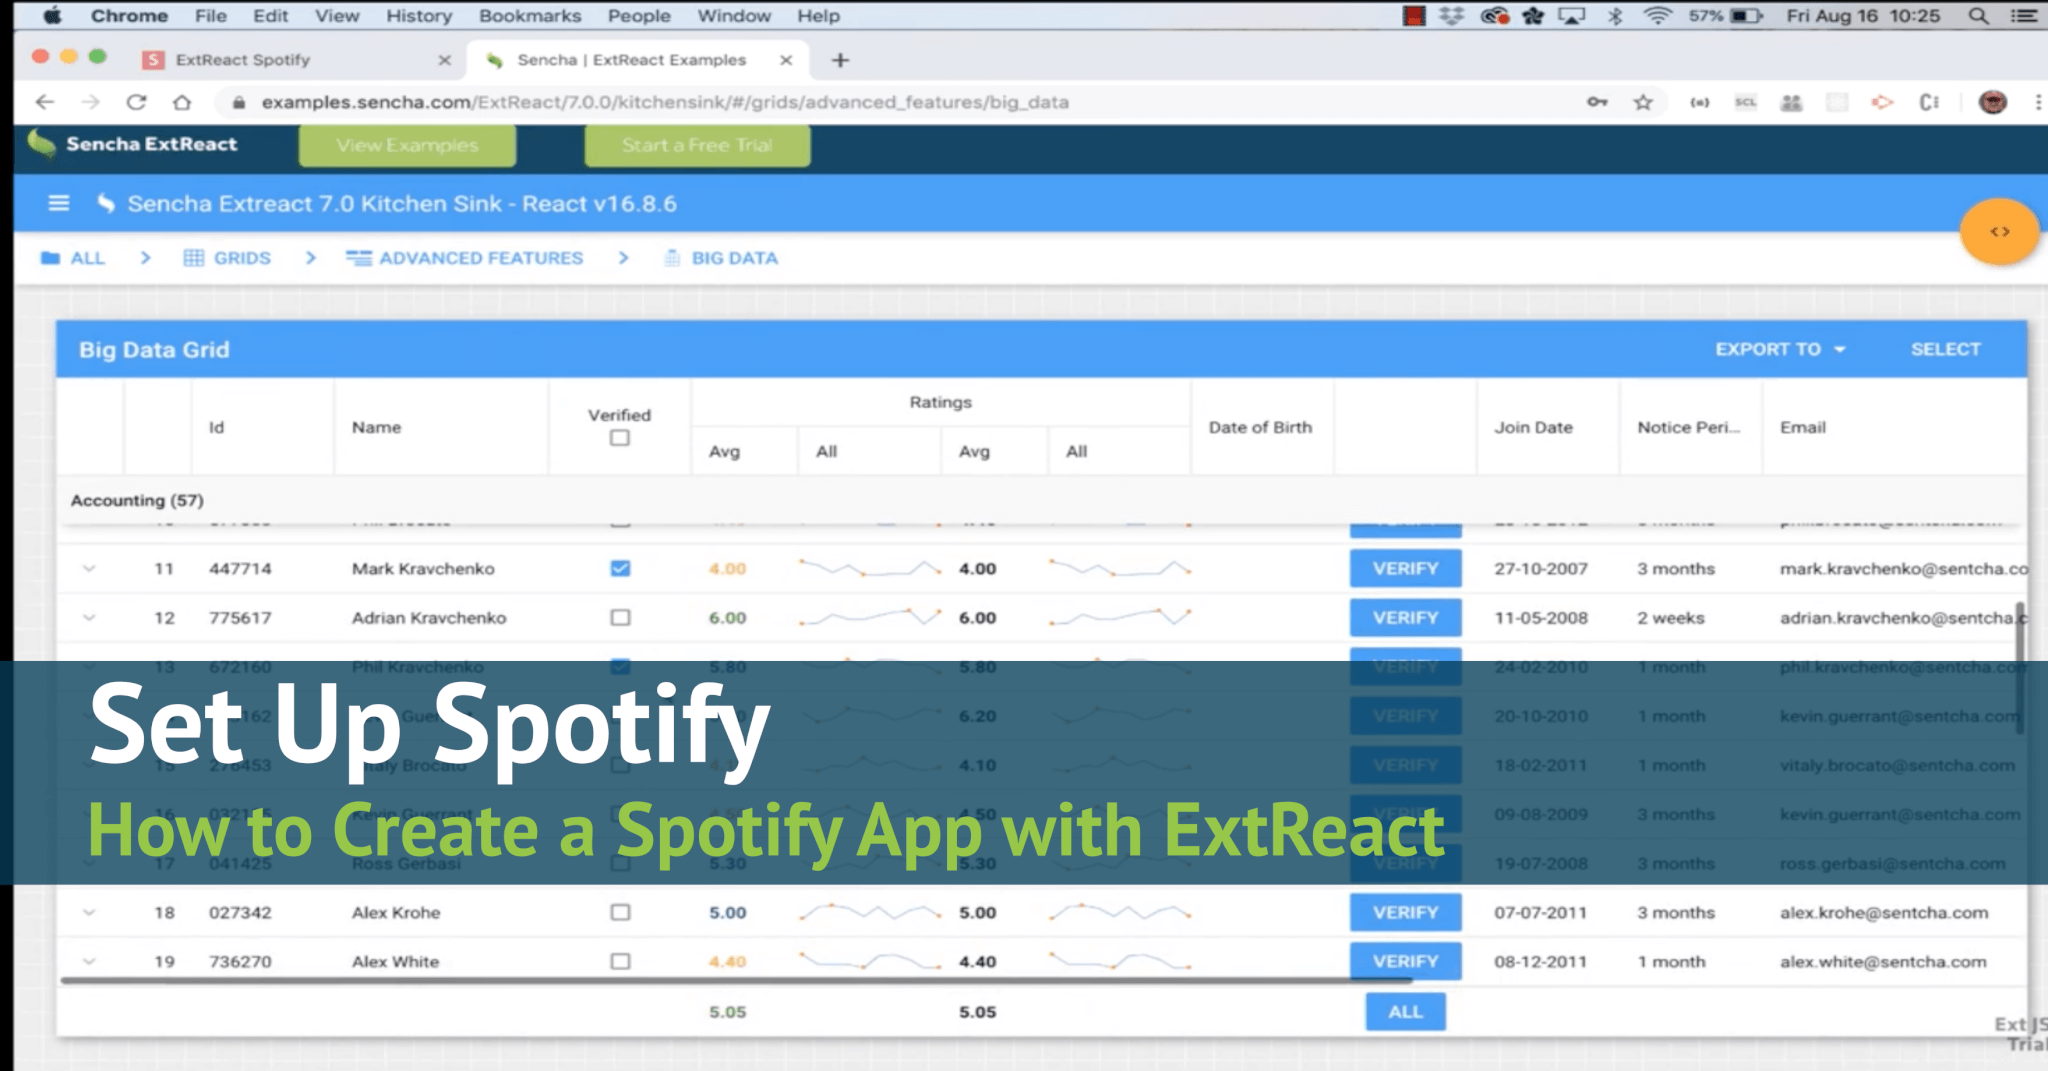Bookmark this page with star icon
Viewport: 2048px width, 1071px height.
[1643, 102]
